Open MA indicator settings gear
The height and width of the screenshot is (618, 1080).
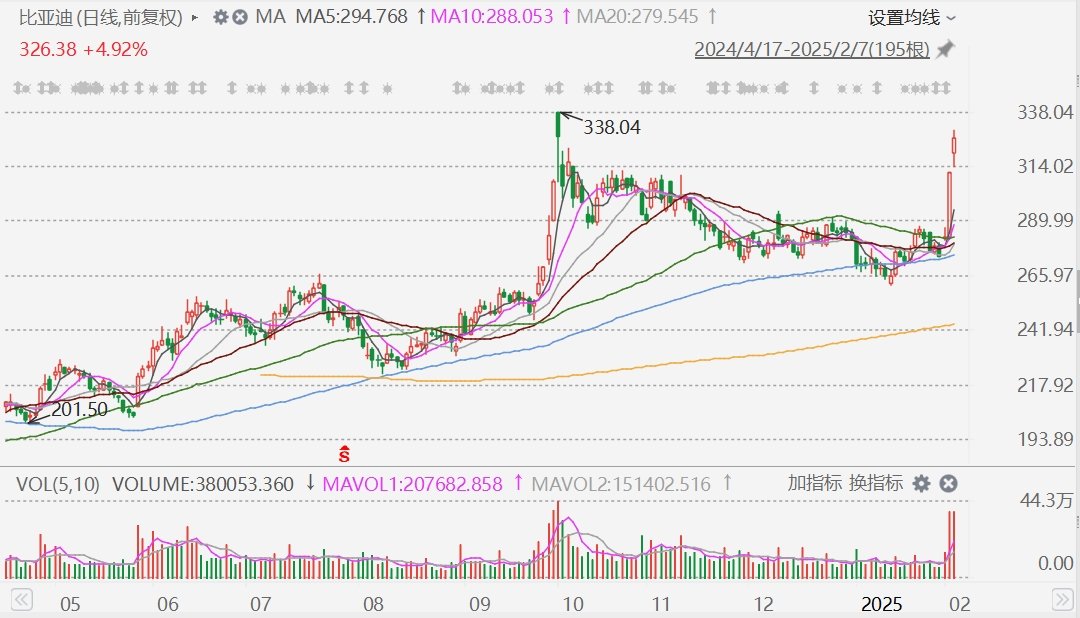(x=221, y=17)
